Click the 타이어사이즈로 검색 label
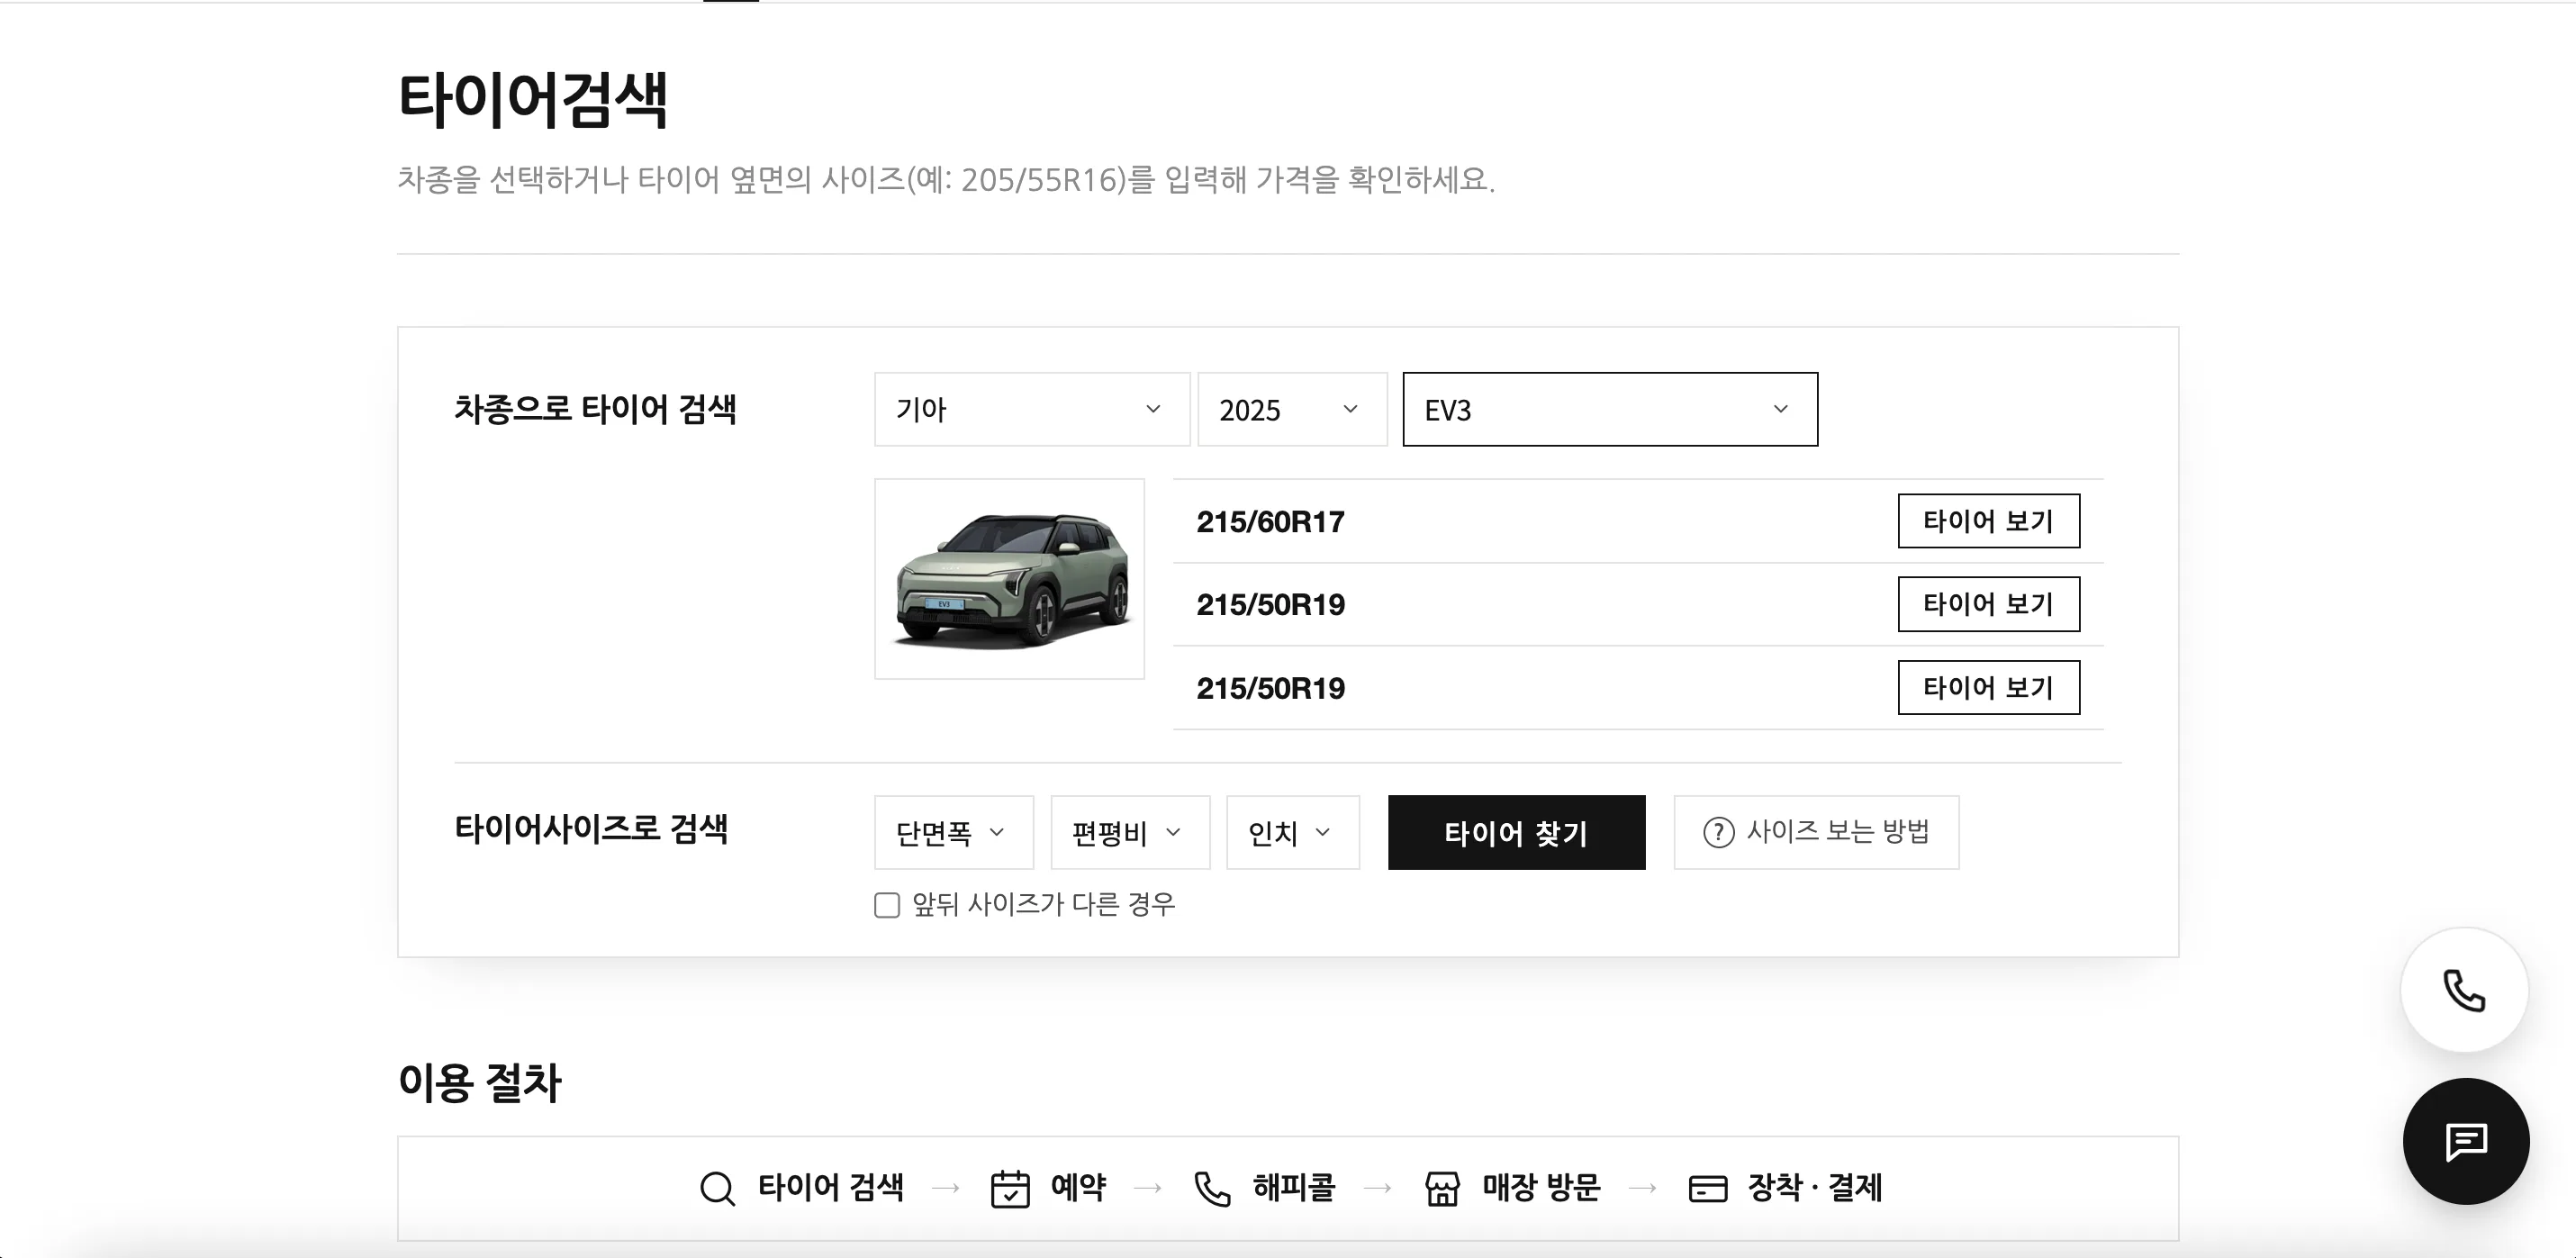Image resolution: width=2576 pixels, height=1258 pixels. click(x=591, y=829)
